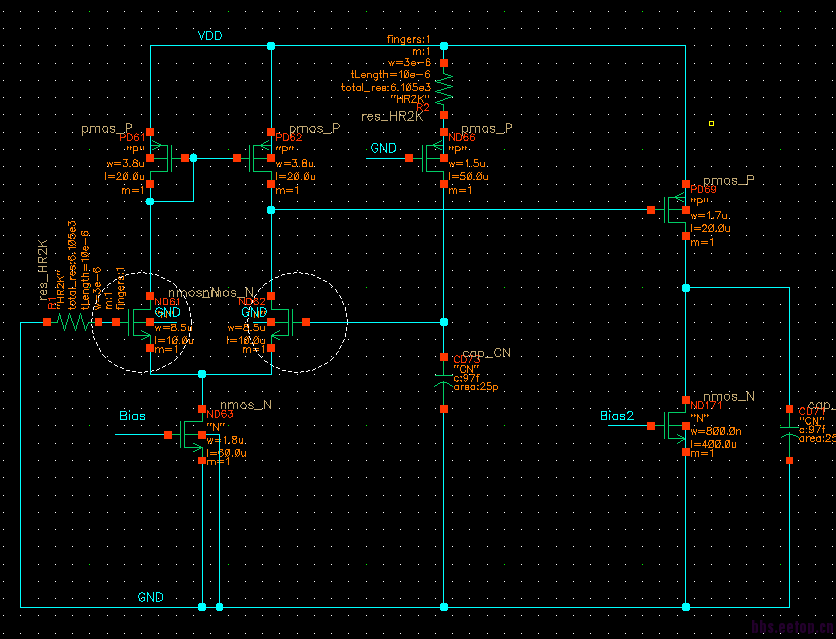Select the ND171 NMOS transistor symbol
836x639 pixels.
669,426
